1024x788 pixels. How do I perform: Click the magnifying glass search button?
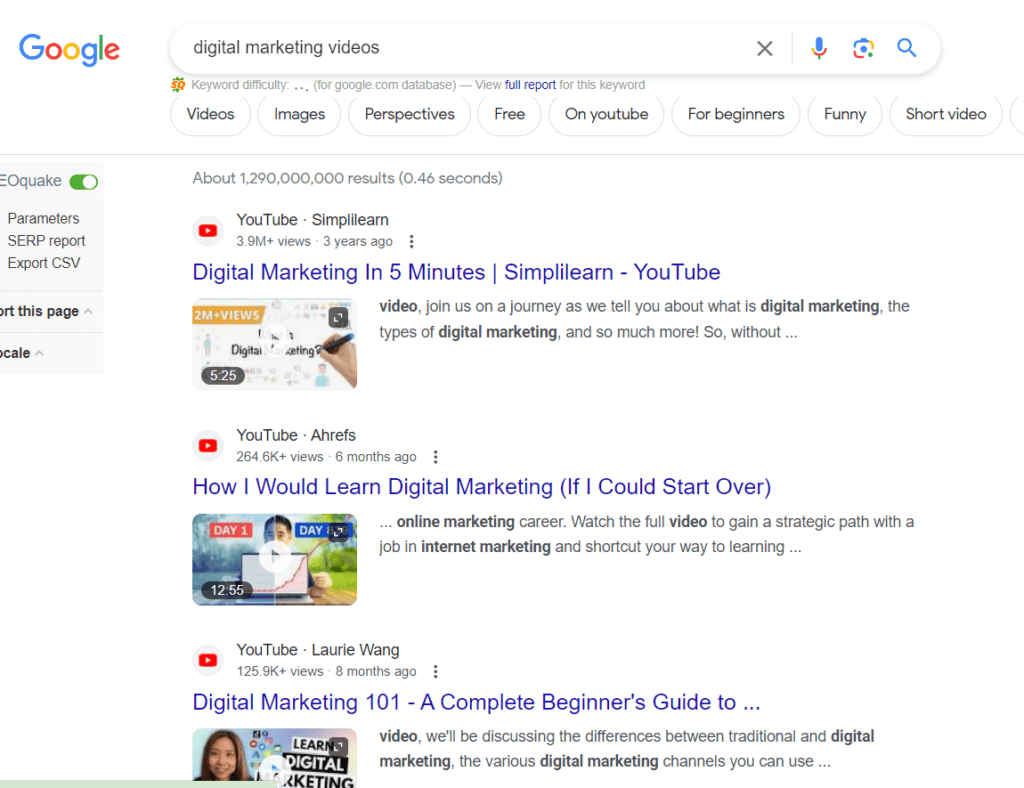(906, 48)
